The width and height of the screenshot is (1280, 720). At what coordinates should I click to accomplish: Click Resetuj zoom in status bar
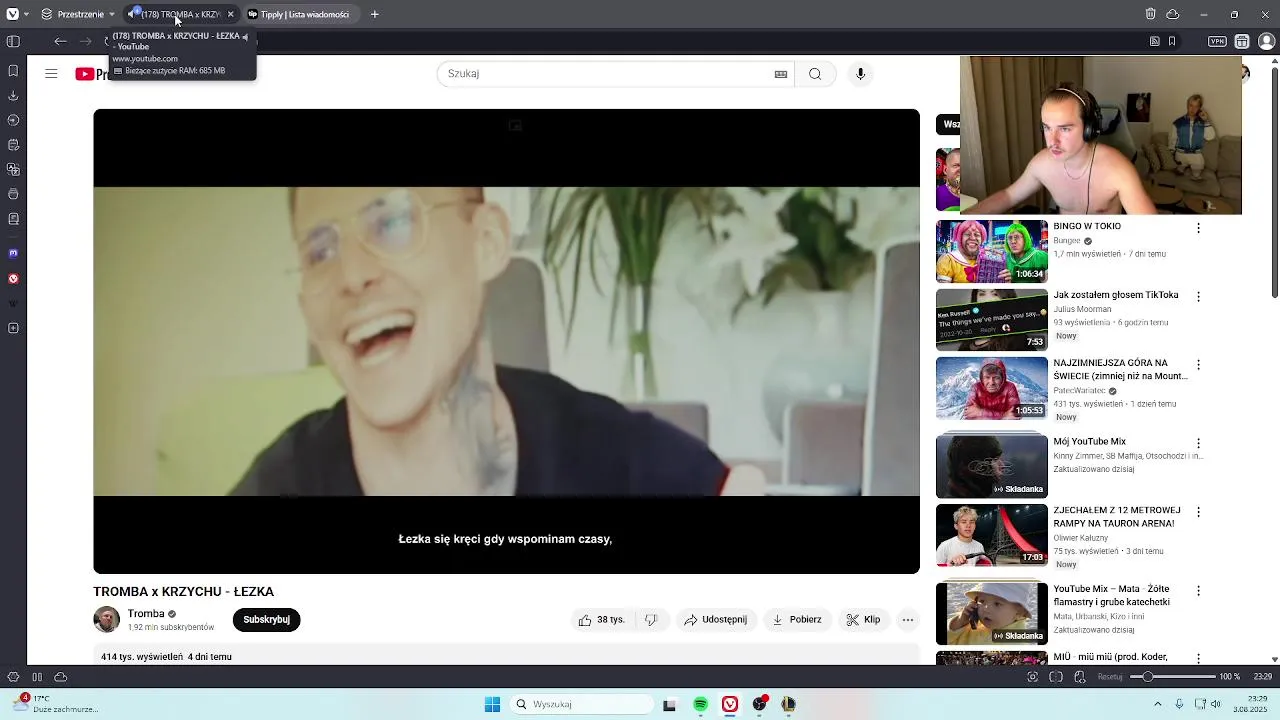tap(1110, 677)
